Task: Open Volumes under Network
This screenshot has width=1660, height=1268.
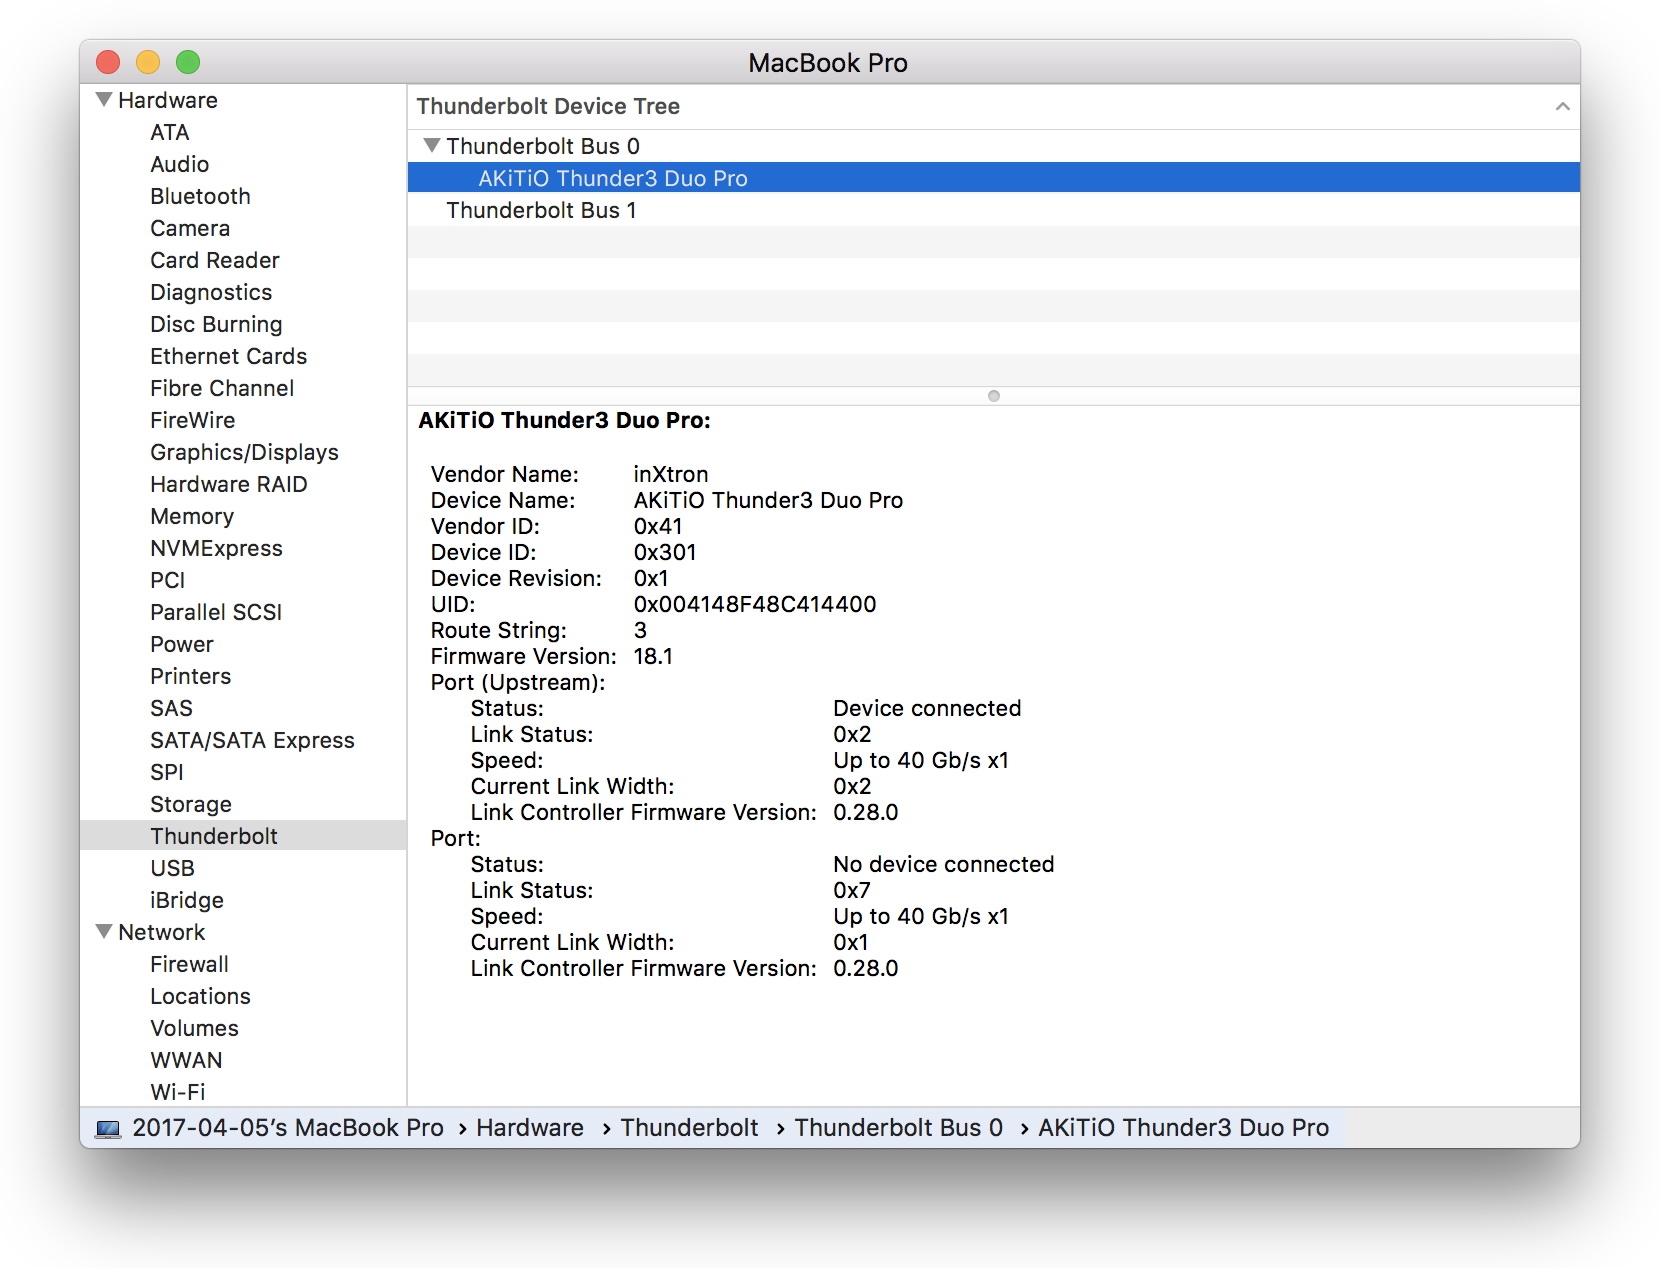Action: tap(194, 1028)
